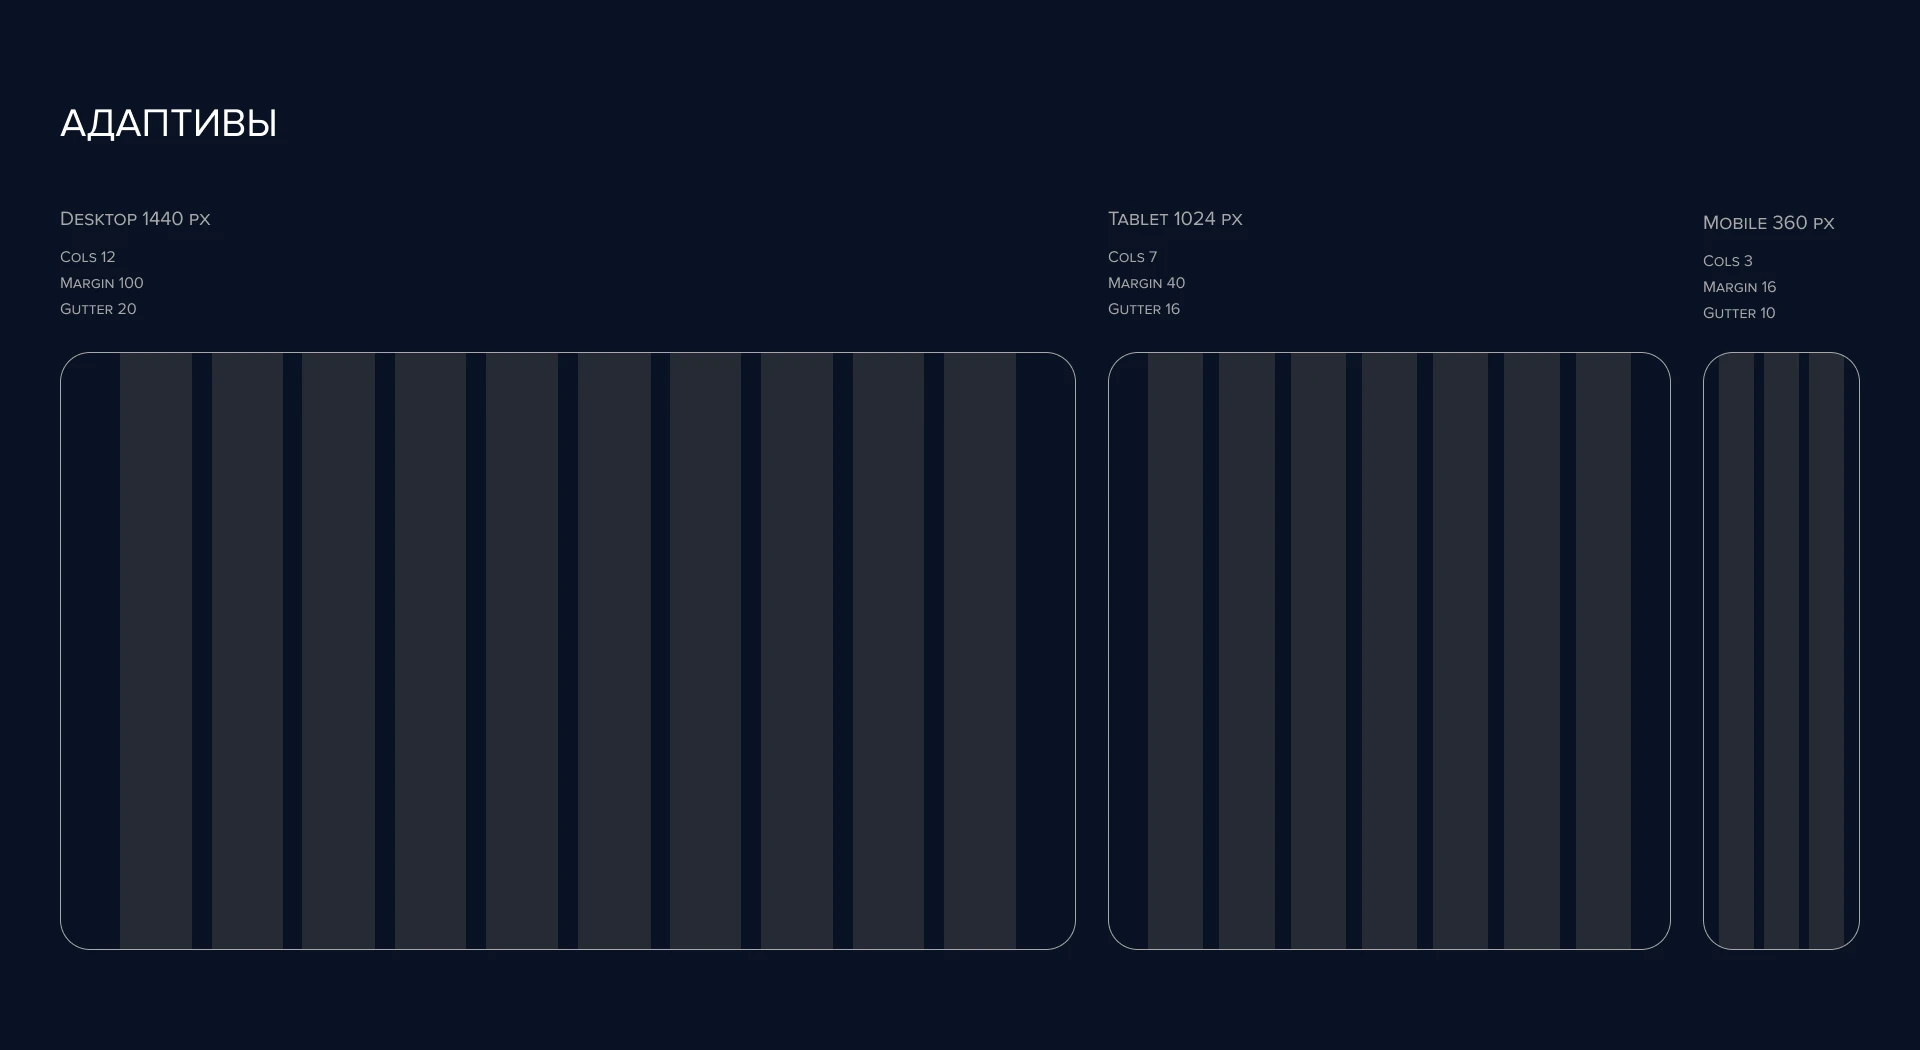Click the АДАПТИВЫ heading
Viewport: 1920px width, 1050px height.
[x=168, y=124]
